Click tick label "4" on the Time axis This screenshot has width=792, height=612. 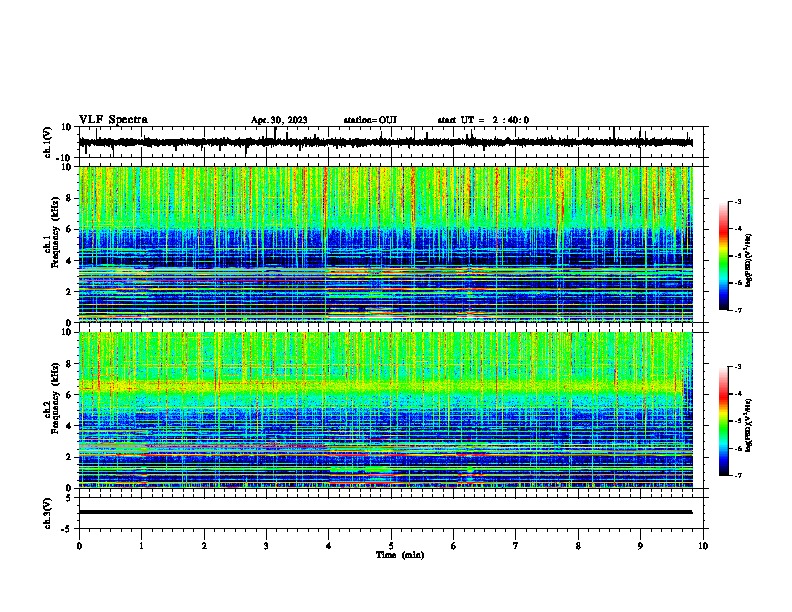click(x=328, y=546)
